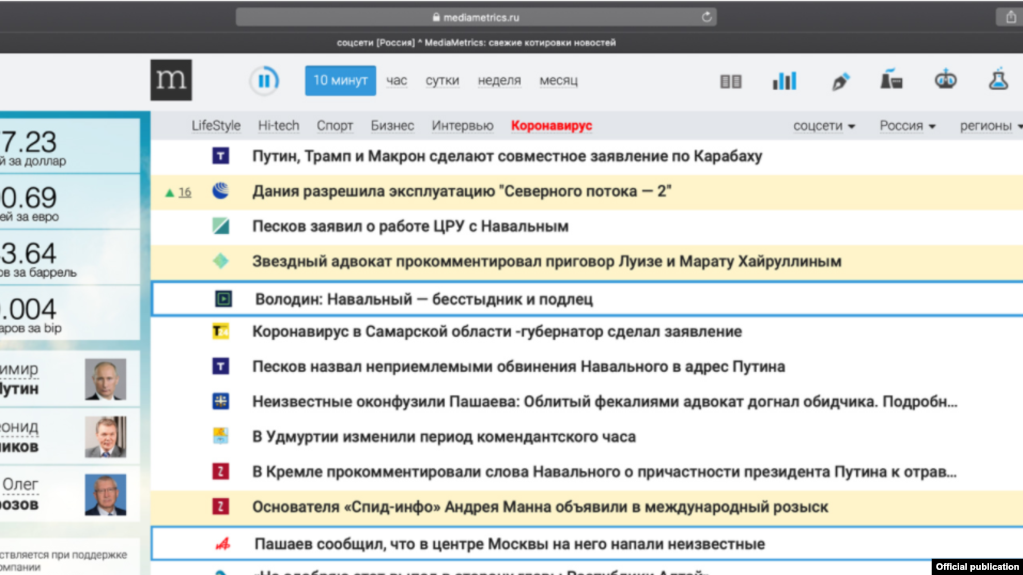The width and height of the screenshot is (1023, 575).
Task: Click the dollar exchange rate widget
Action: pyautogui.click(x=70, y=146)
